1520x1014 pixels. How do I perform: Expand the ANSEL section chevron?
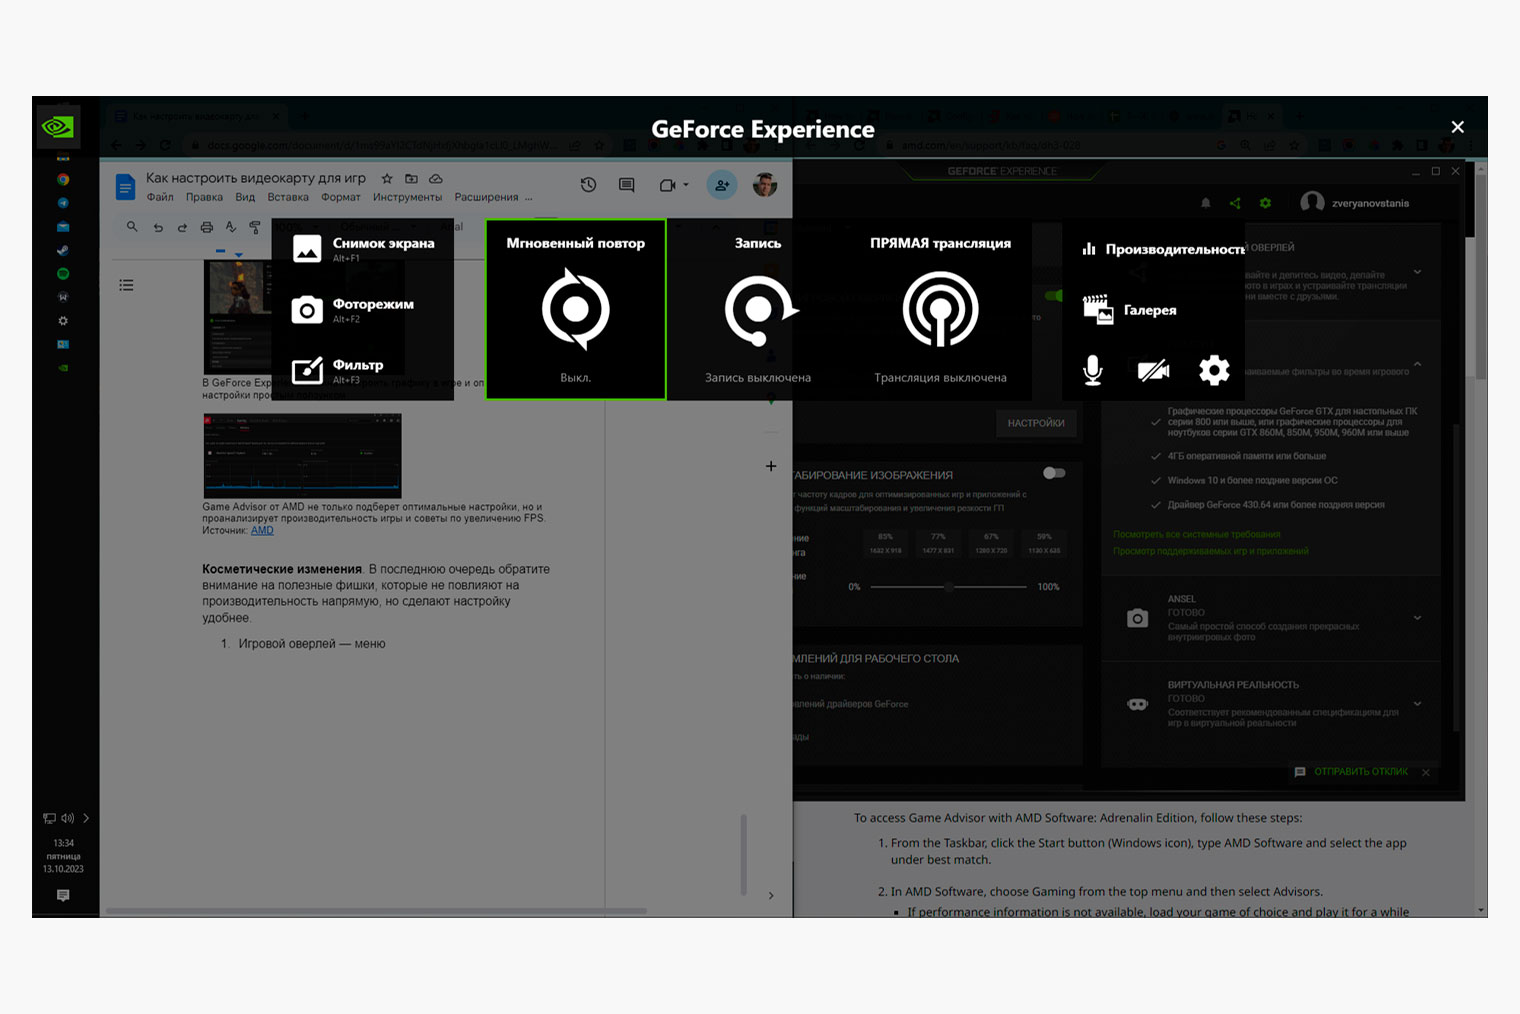1417,618
